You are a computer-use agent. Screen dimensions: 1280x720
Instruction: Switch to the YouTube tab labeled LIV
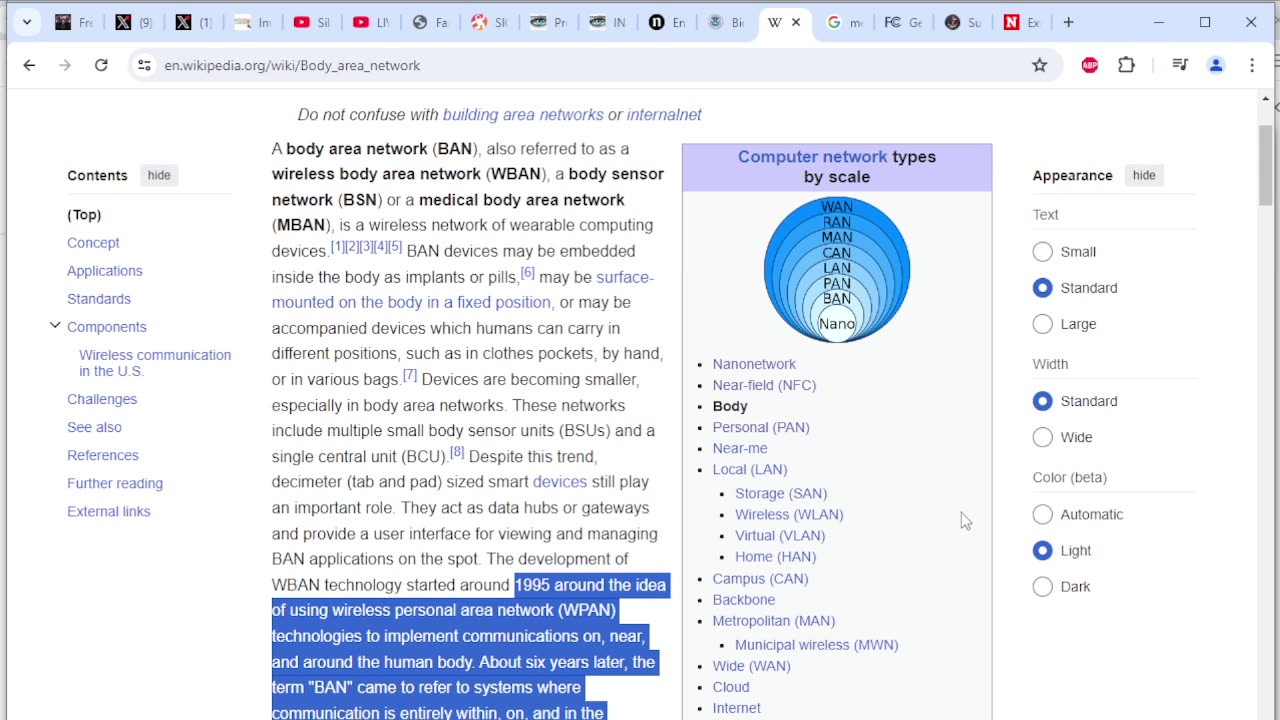370,22
